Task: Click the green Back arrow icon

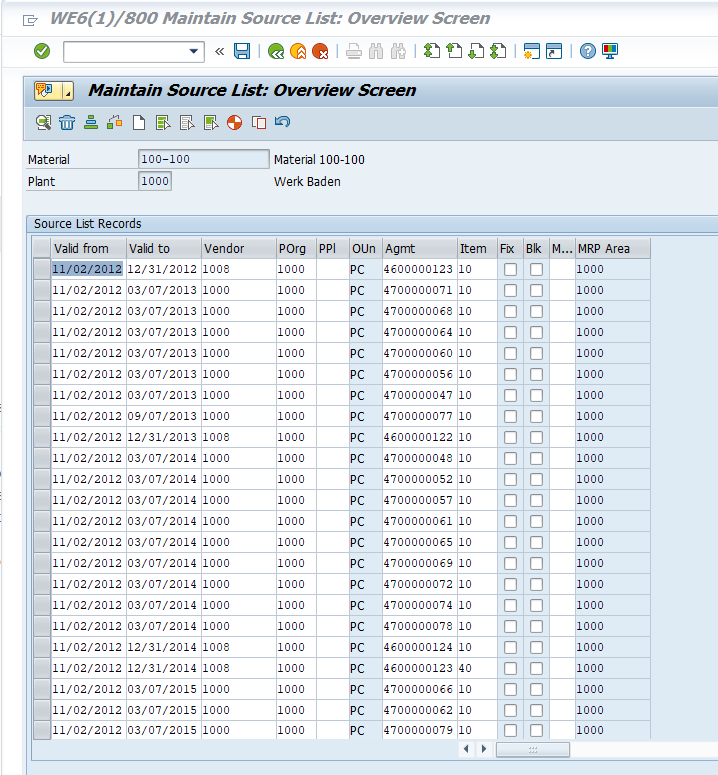Action: 275,51
